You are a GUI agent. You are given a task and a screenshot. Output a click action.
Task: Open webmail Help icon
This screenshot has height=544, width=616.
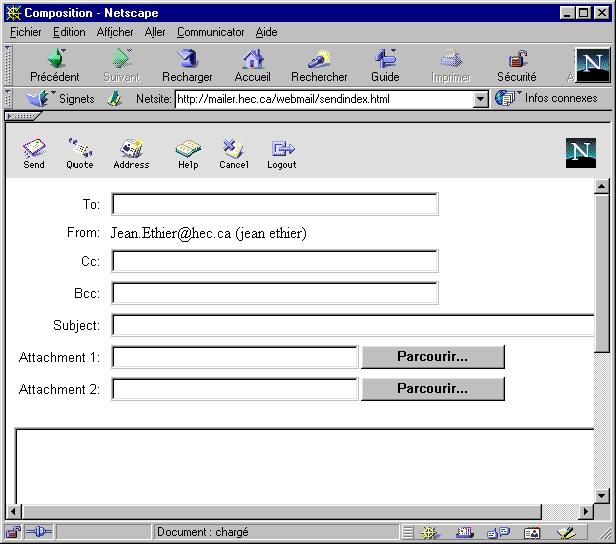188,154
